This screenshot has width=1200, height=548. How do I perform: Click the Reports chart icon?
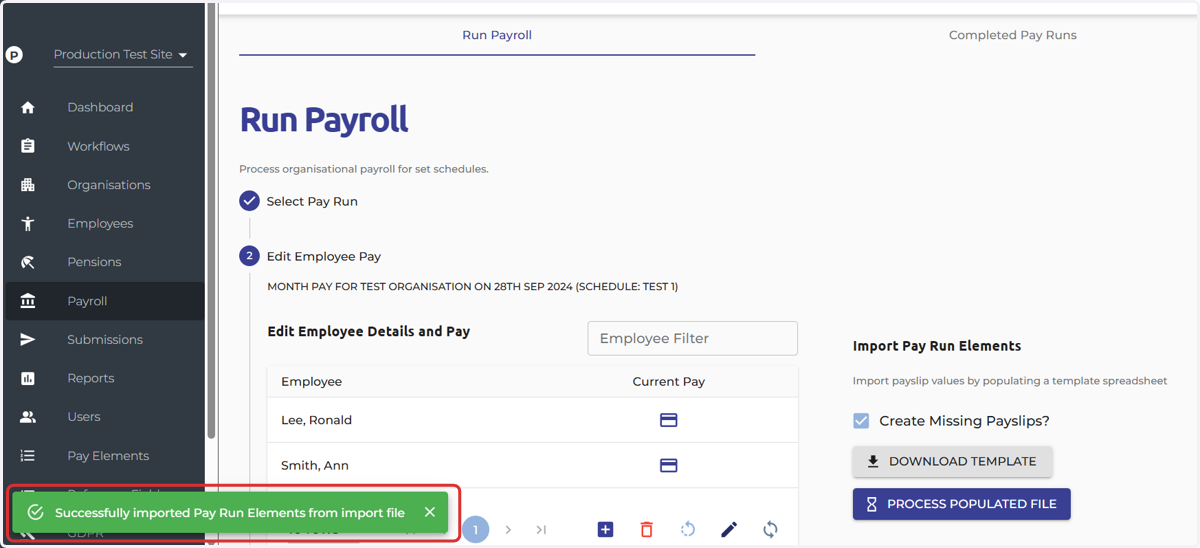pyautogui.click(x=28, y=378)
